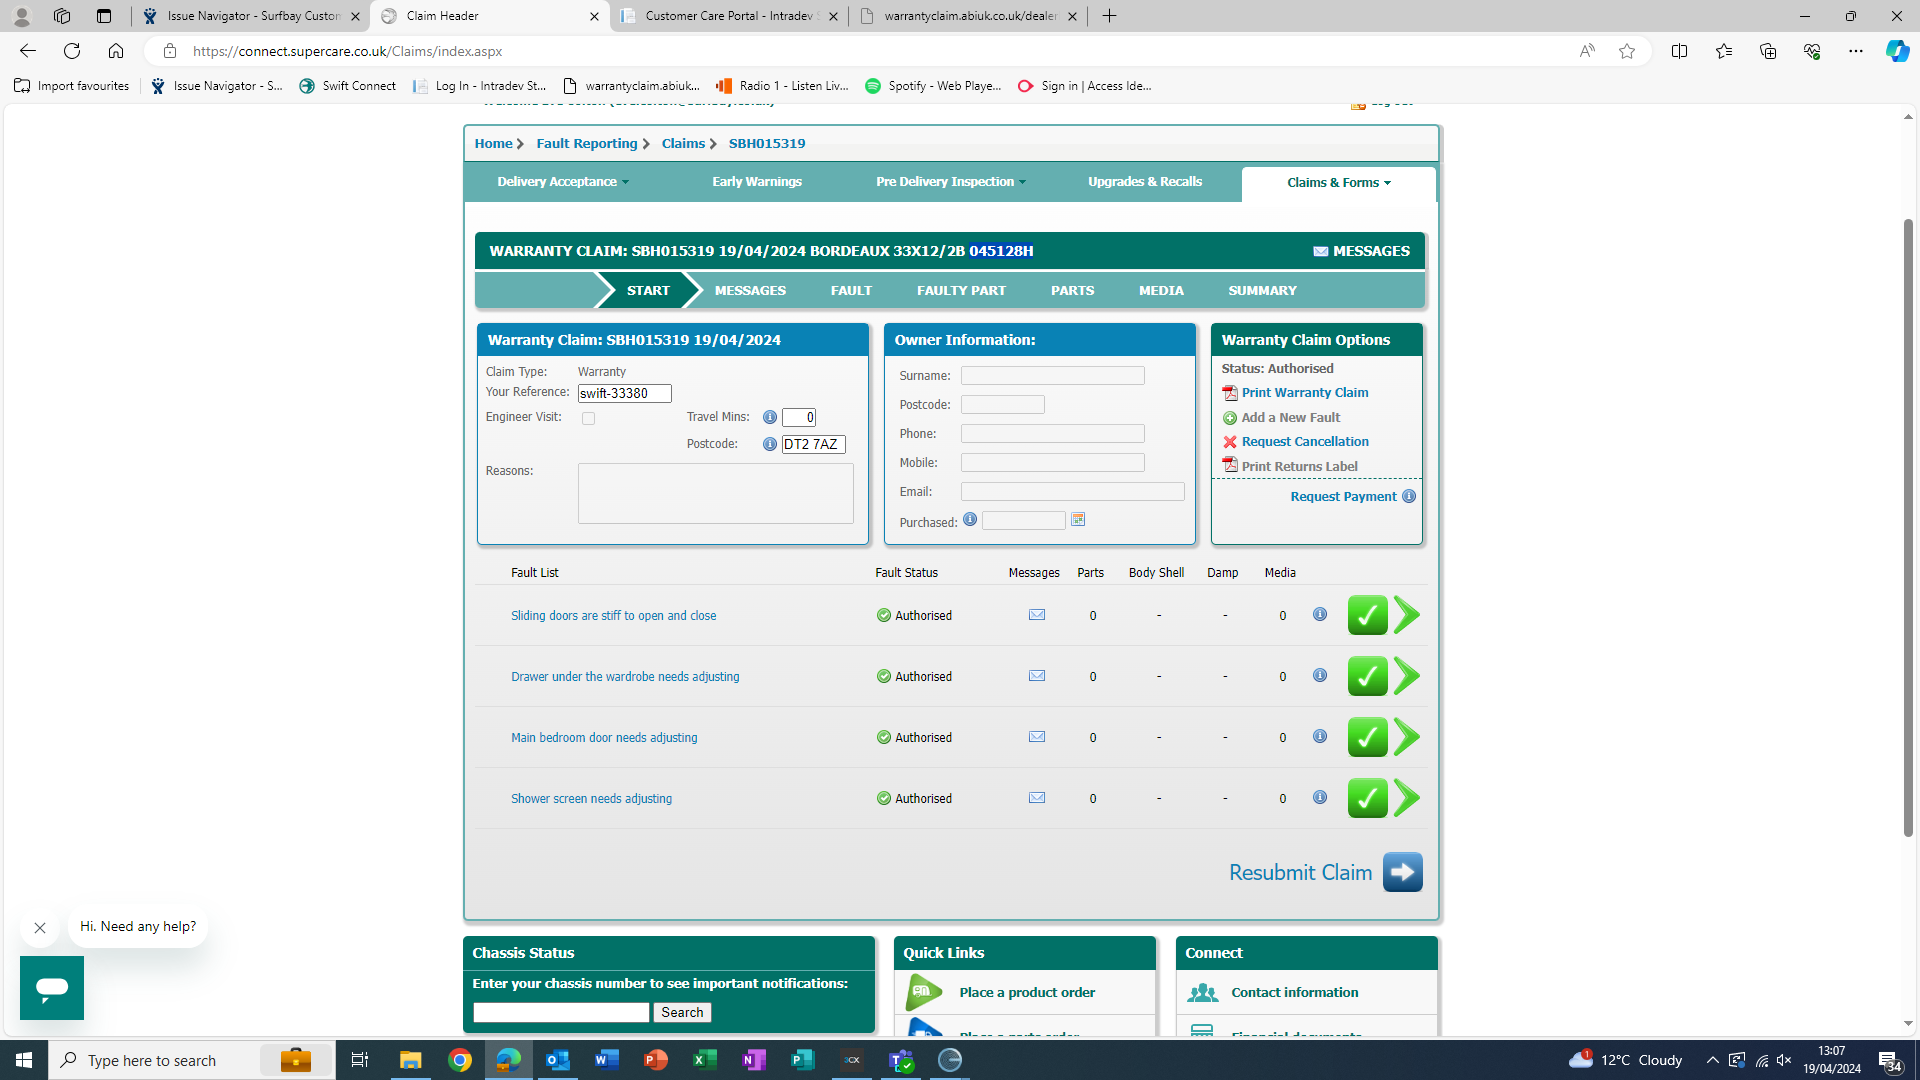Open the chat widget button
The height and width of the screenshot is (1080, 1920).
[52, 988]
